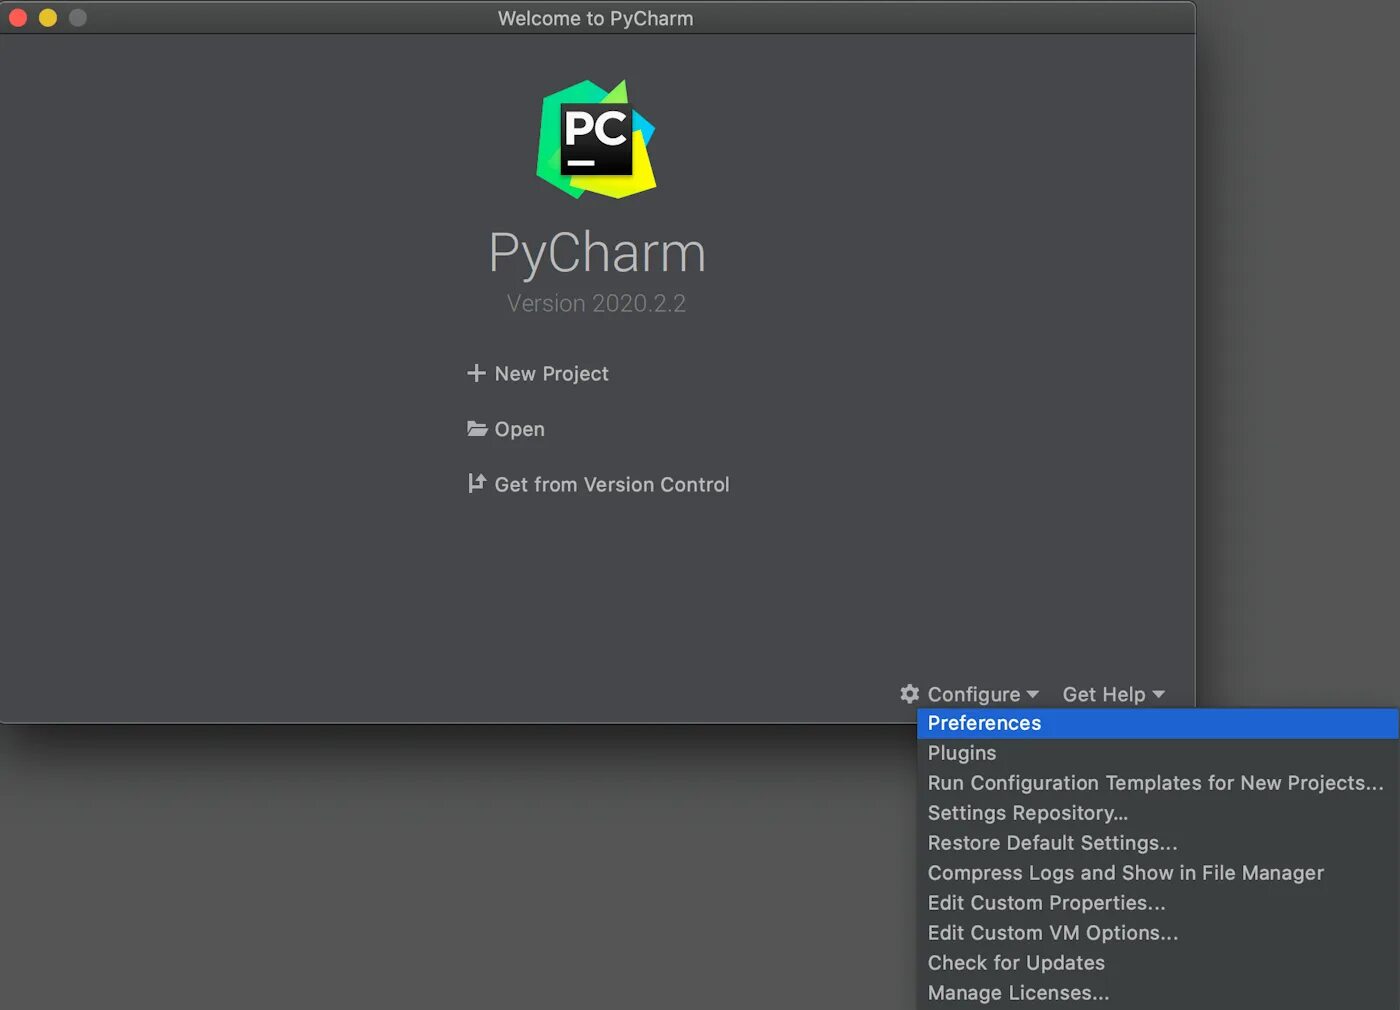
Task: Minimize the Welcome window with yellow button
Action: coord(48,18)
